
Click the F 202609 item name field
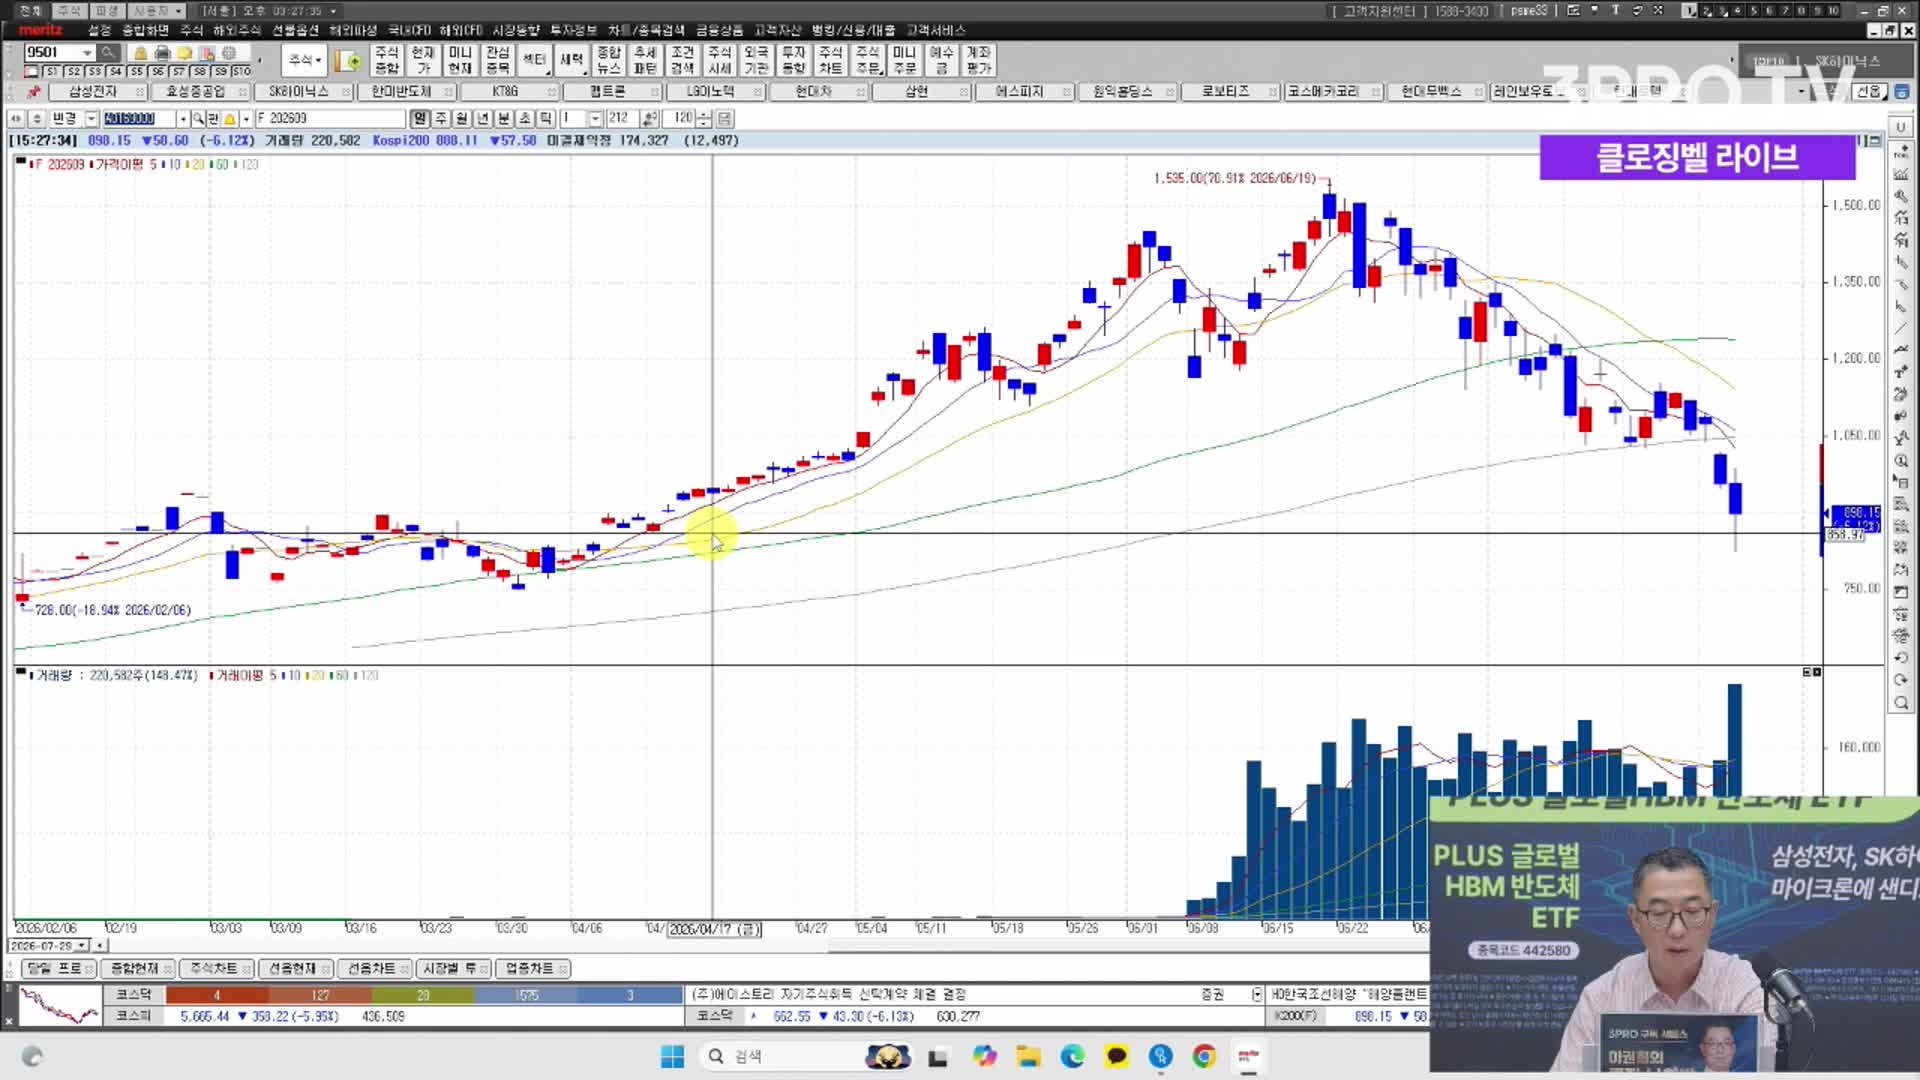pyautogui.click(x=330, y=118)
